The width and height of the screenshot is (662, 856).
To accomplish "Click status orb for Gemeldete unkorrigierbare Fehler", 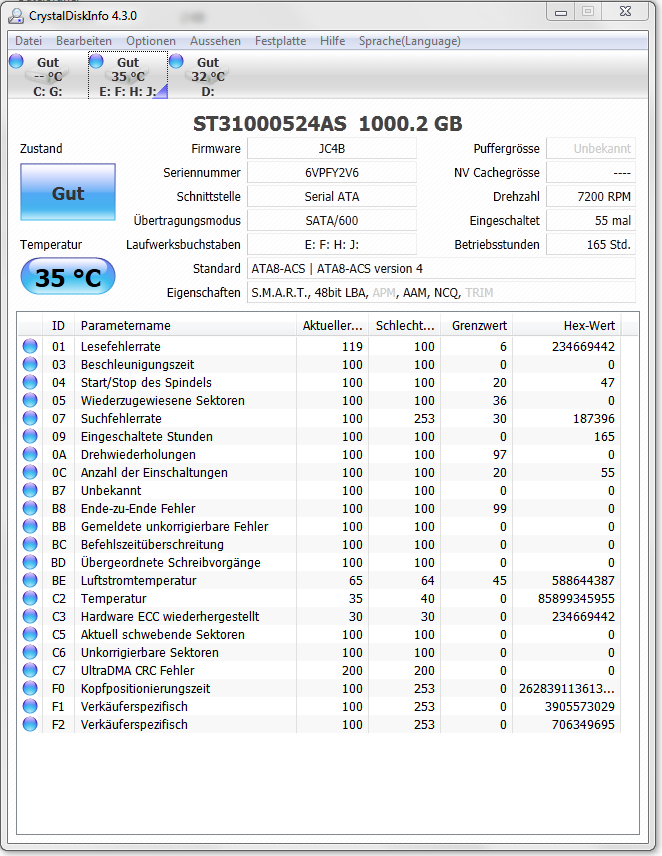I will pos(30,526).
